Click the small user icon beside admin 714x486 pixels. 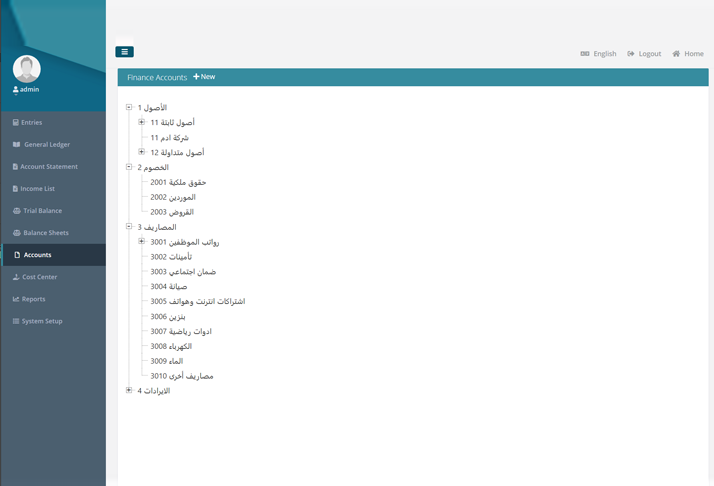coord(15,90)
